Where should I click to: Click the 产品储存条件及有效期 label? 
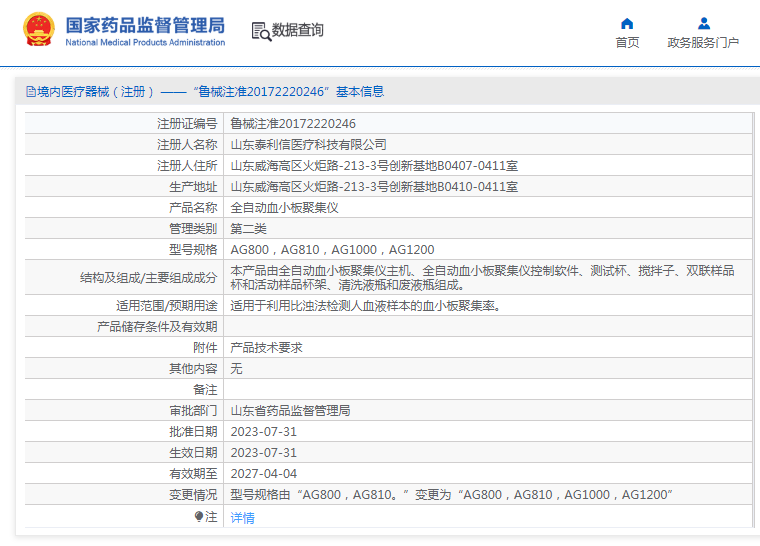click(x=157, y=327)
